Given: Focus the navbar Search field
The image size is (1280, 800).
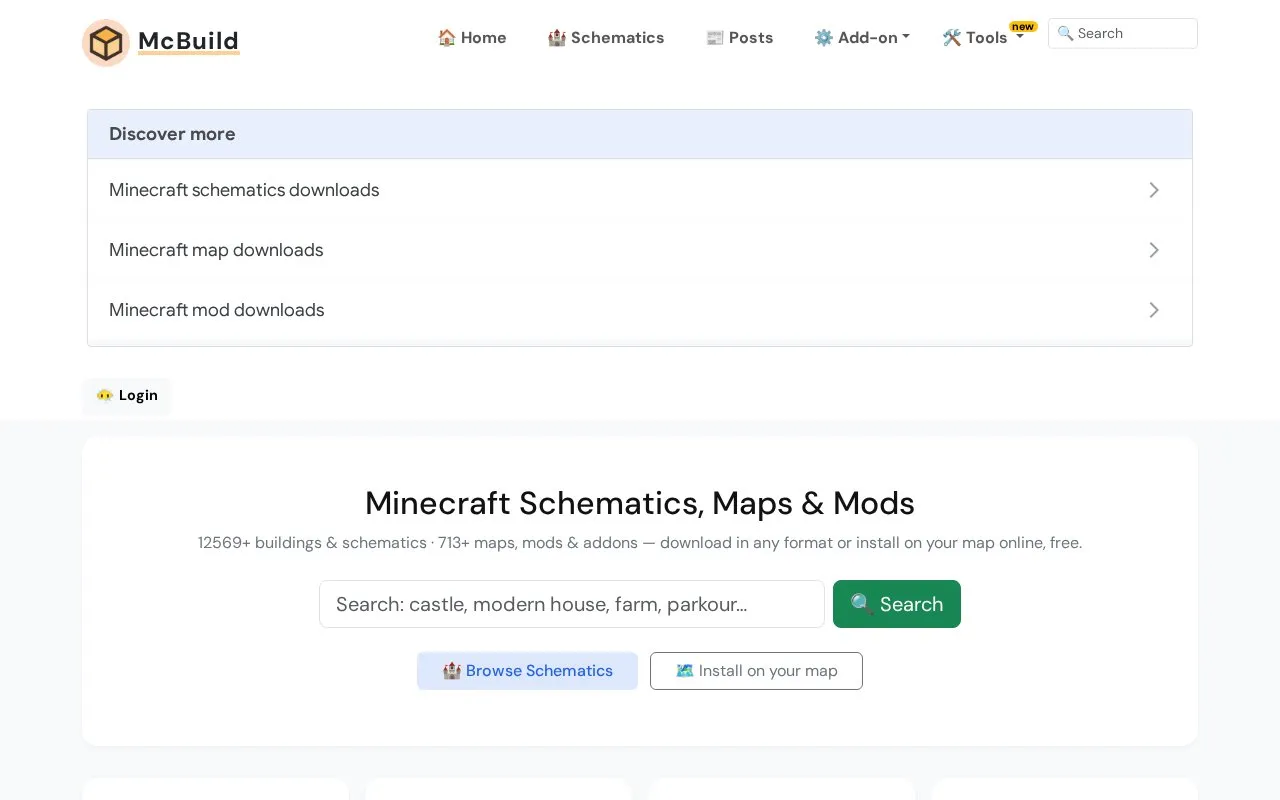Looking at the screenshot, I should tap(1123, 33).
